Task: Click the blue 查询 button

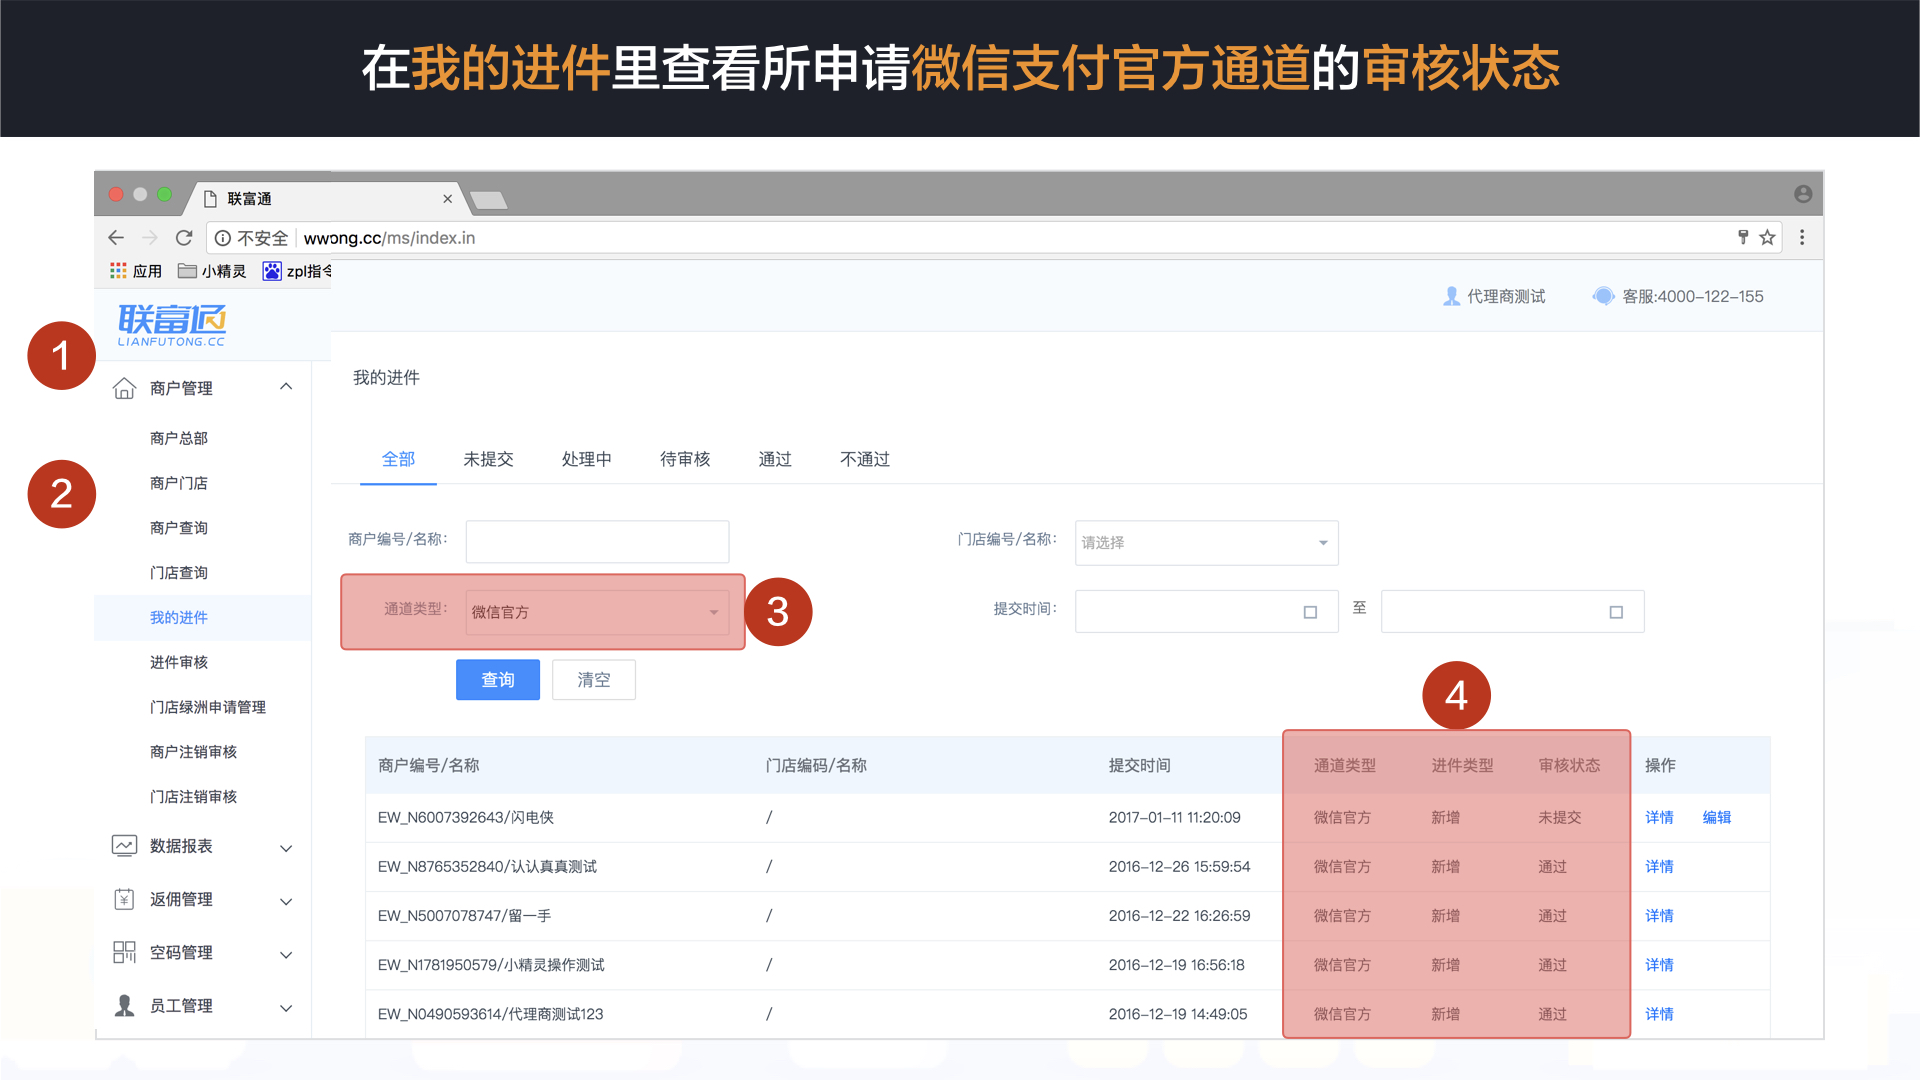Action: pos(498,680)
